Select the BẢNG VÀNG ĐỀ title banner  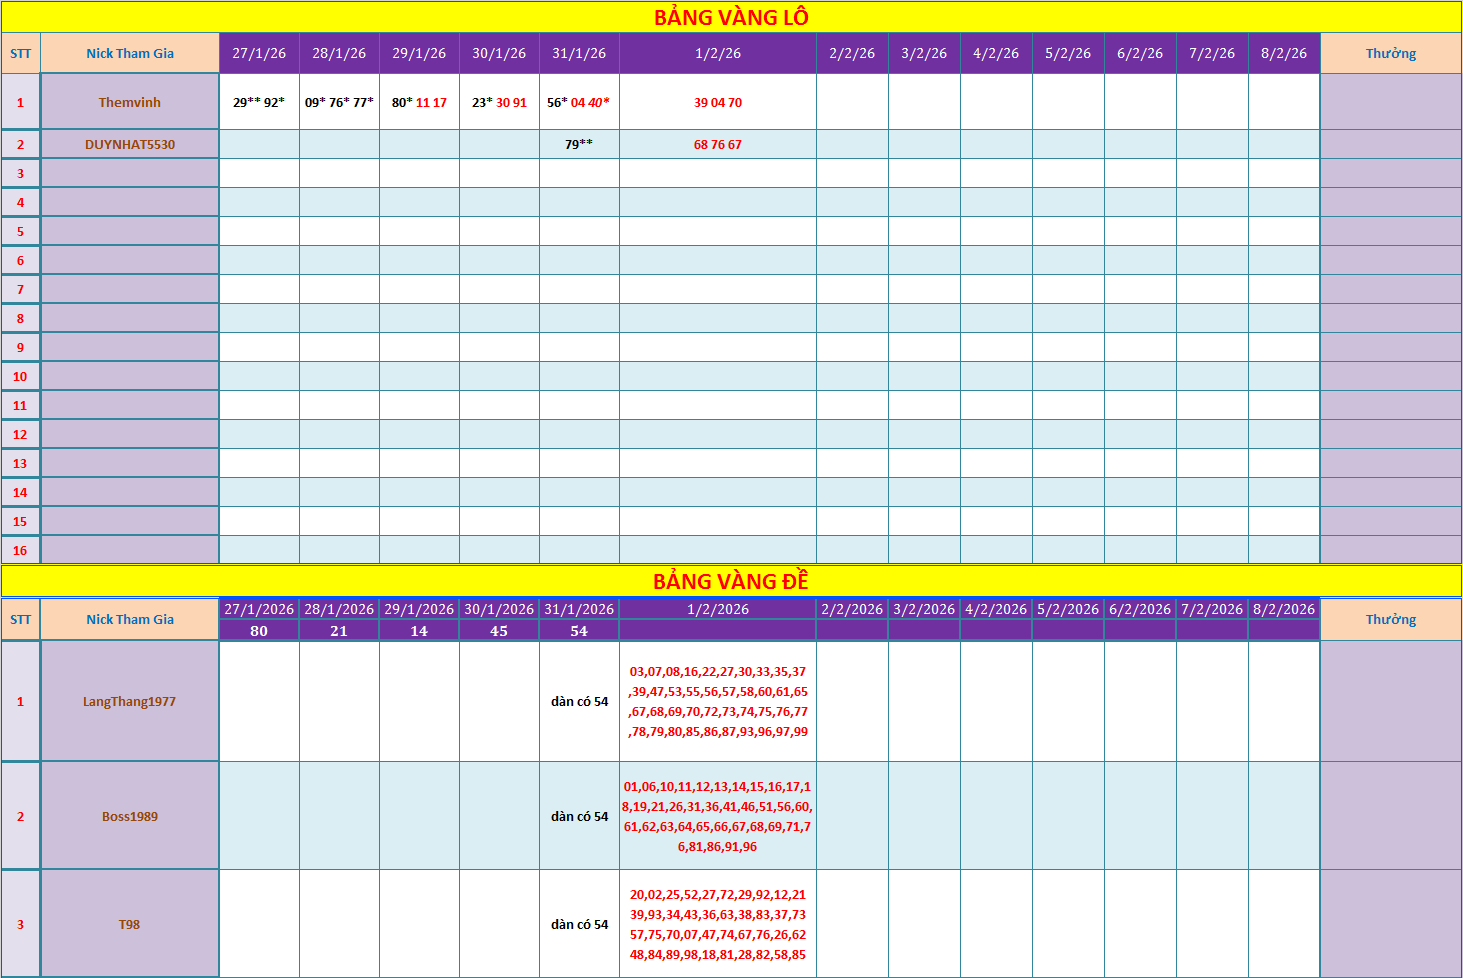(731, 581)
